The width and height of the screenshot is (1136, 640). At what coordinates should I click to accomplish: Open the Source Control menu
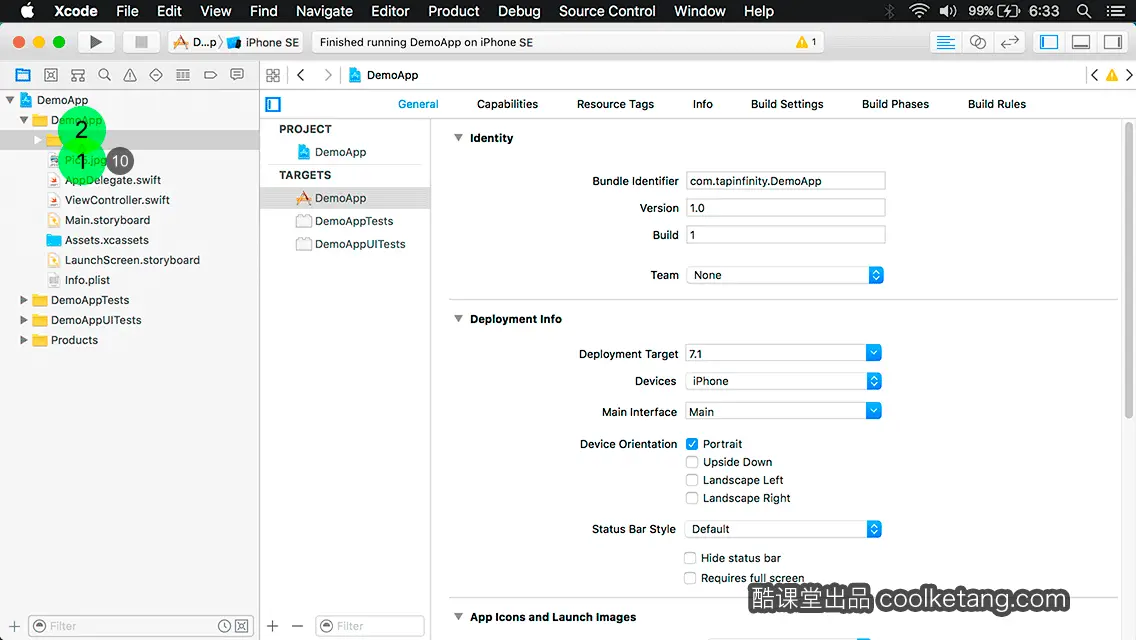607,11
